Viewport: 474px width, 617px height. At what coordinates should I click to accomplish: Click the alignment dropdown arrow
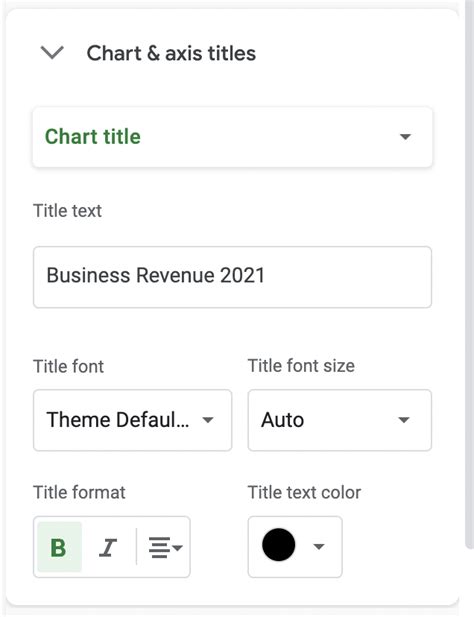pos(178,547)
